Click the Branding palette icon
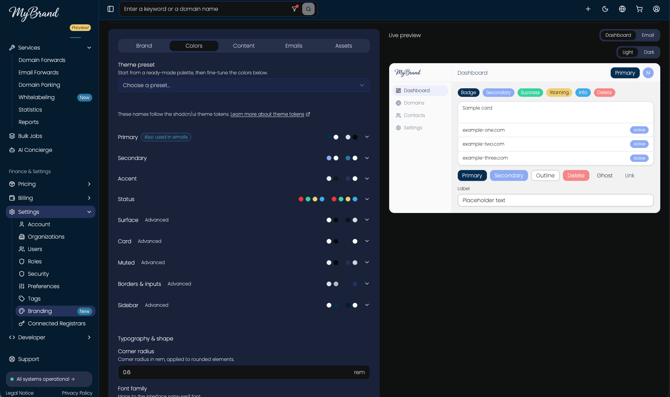The width and height of the screenshot is (670, 397). pos(22,311)
